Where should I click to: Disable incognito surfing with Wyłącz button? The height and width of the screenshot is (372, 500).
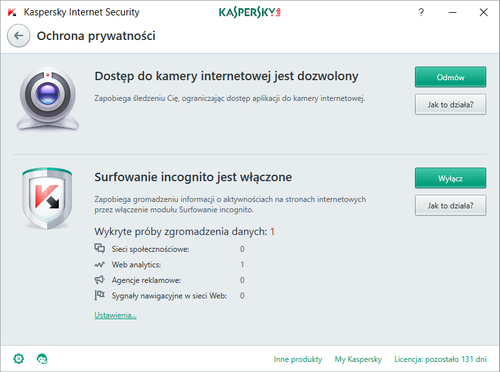450,178
